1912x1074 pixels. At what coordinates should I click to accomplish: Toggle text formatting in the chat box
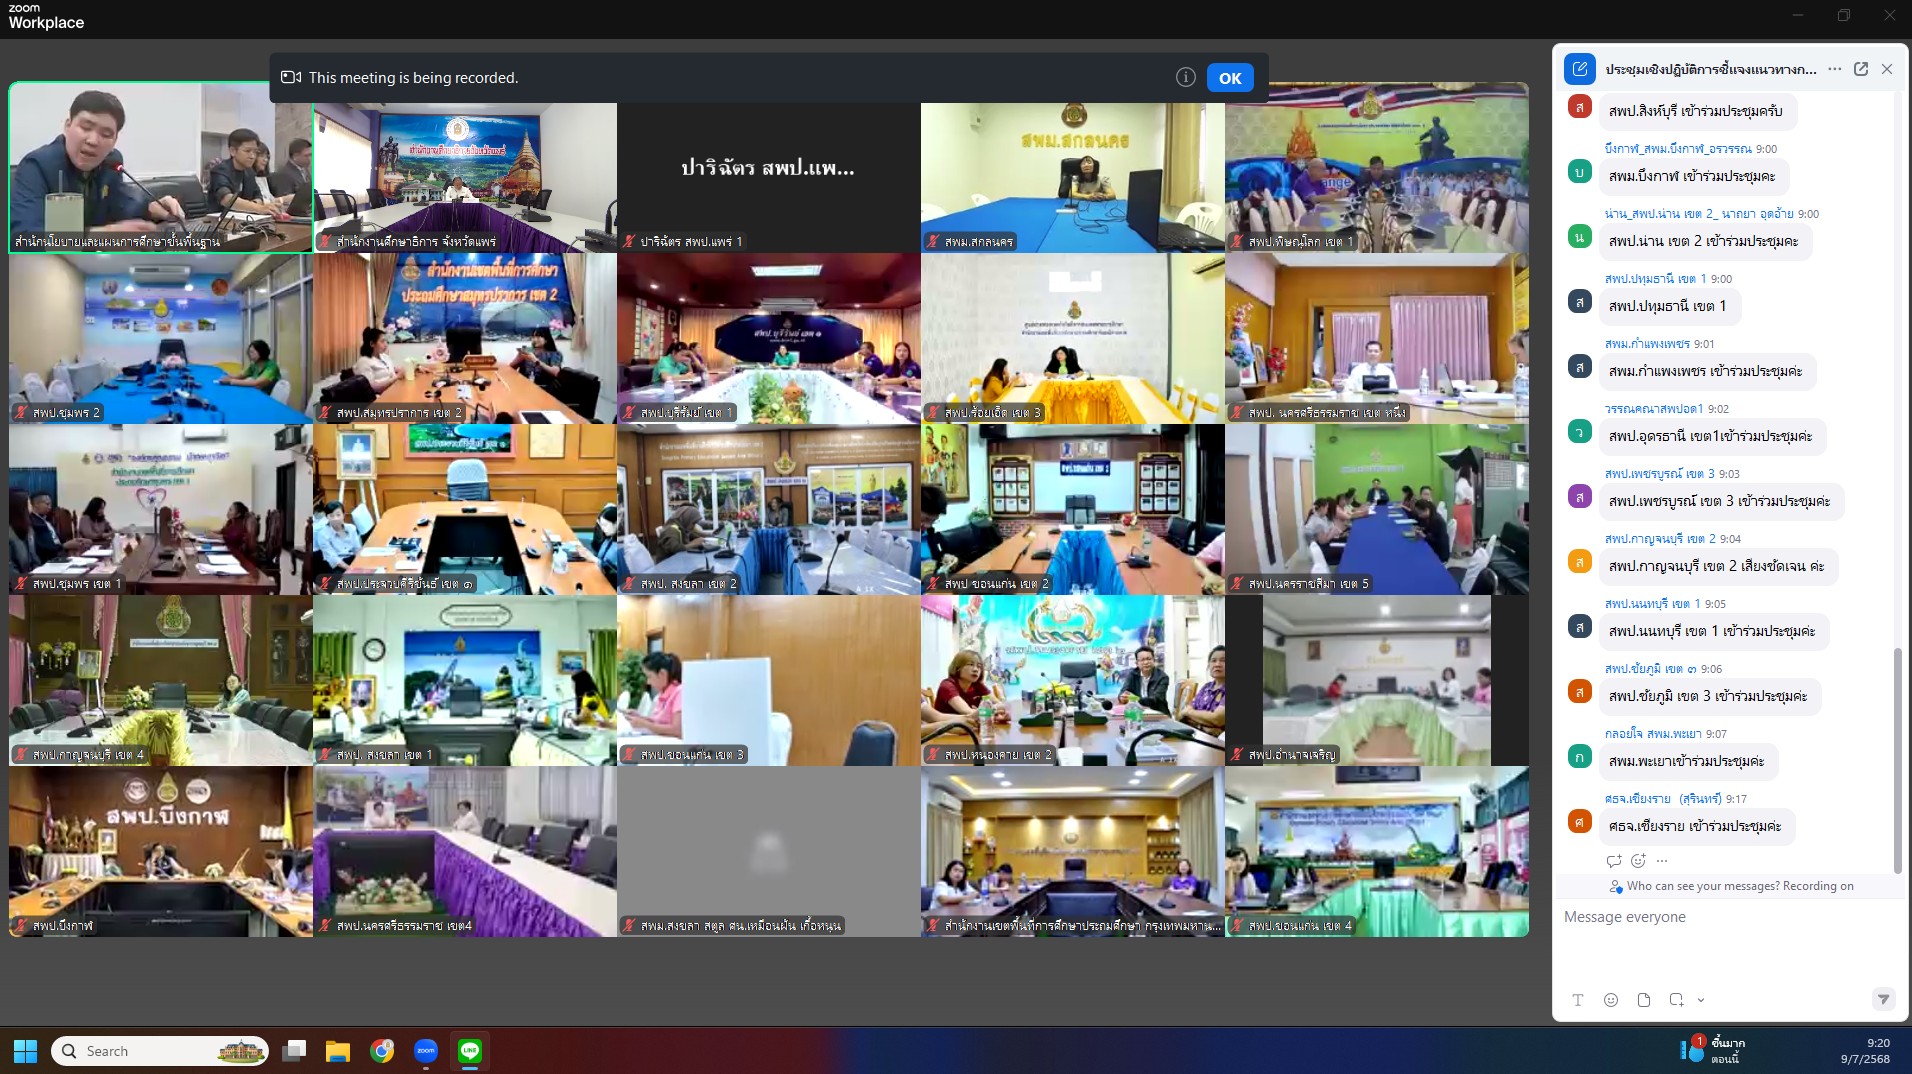[1577, 1000]
